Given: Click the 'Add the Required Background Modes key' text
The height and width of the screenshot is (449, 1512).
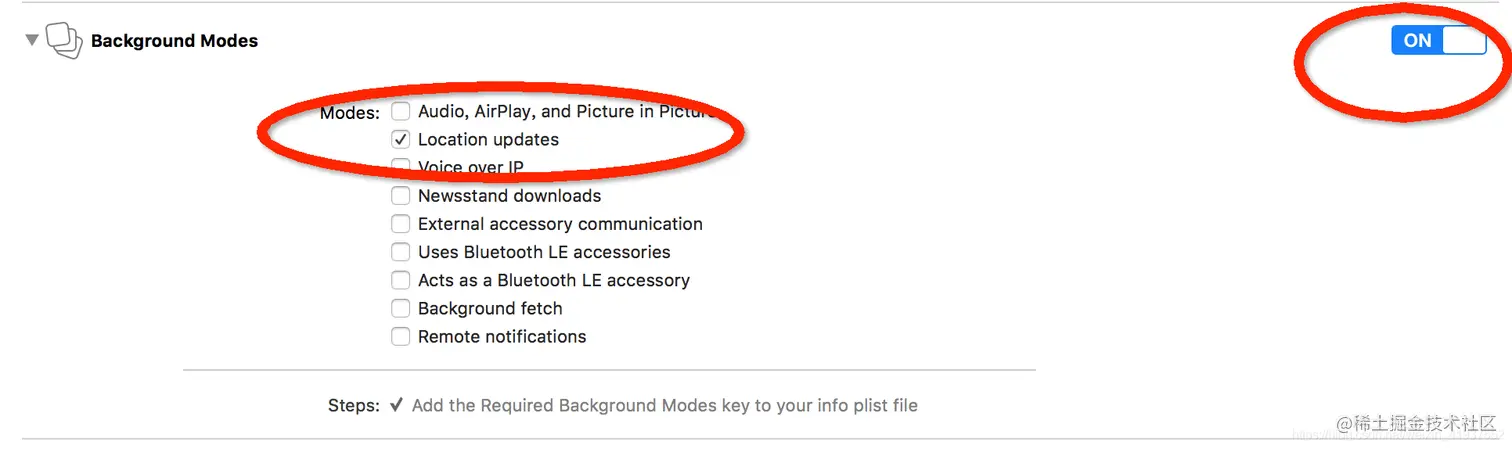Looking at the screenshot, I should 664,405.
